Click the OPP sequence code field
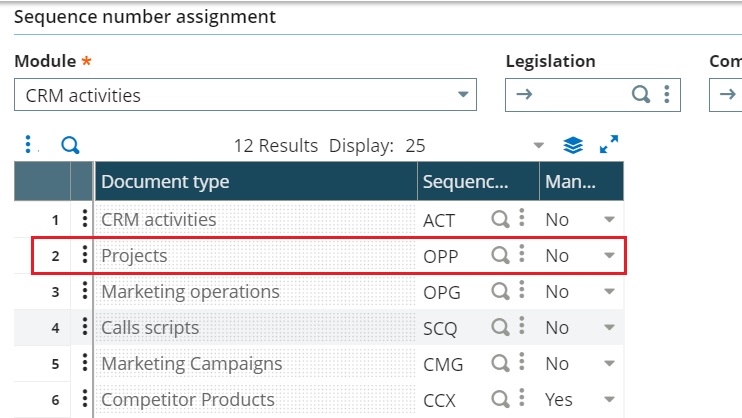 [454, 256]
